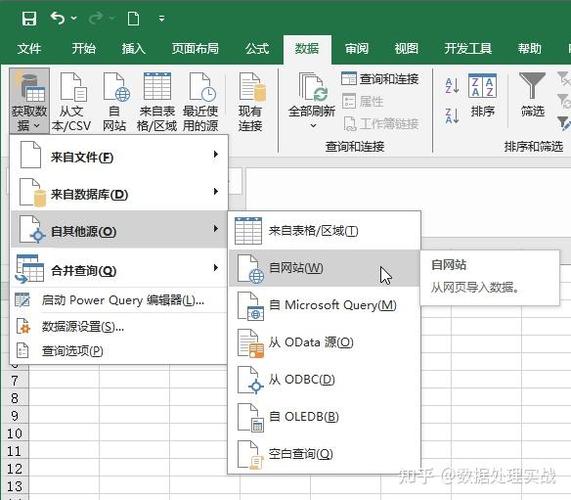Open 数据源设置(S) menu item
This screenshot has height=500, width=571.
[x=119, y=327]
